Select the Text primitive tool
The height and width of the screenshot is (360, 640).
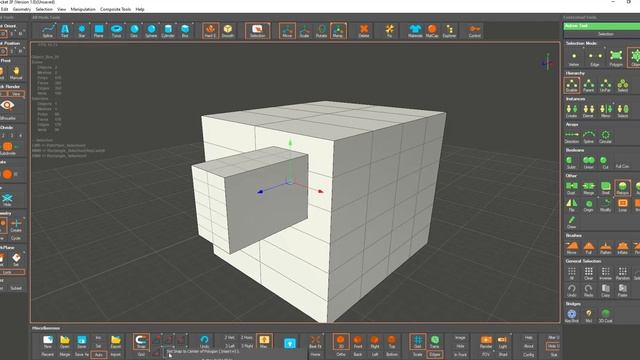(64, 31)
